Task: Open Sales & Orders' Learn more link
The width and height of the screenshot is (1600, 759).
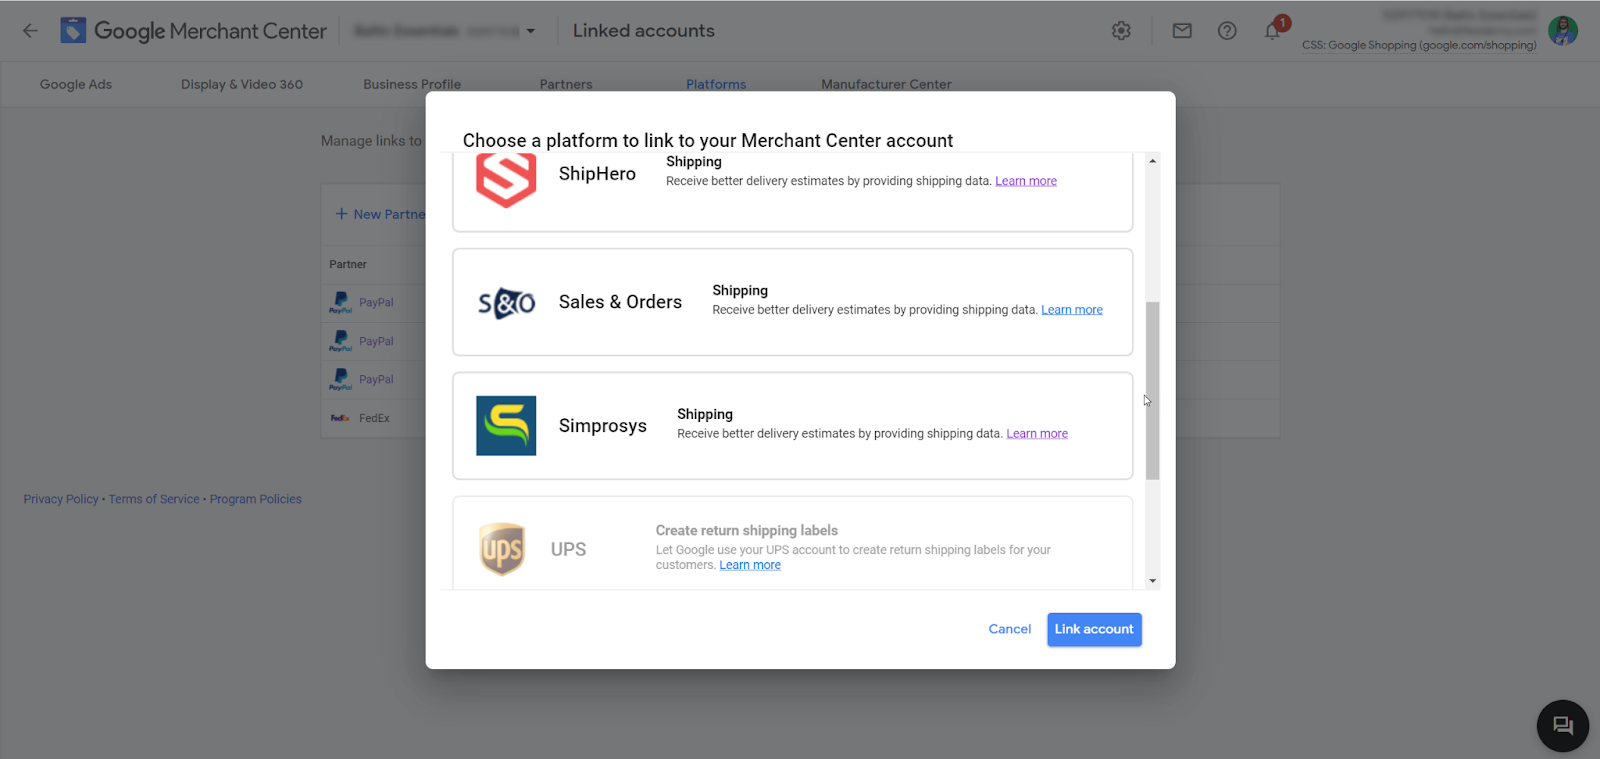Action: click(1072, 310)
